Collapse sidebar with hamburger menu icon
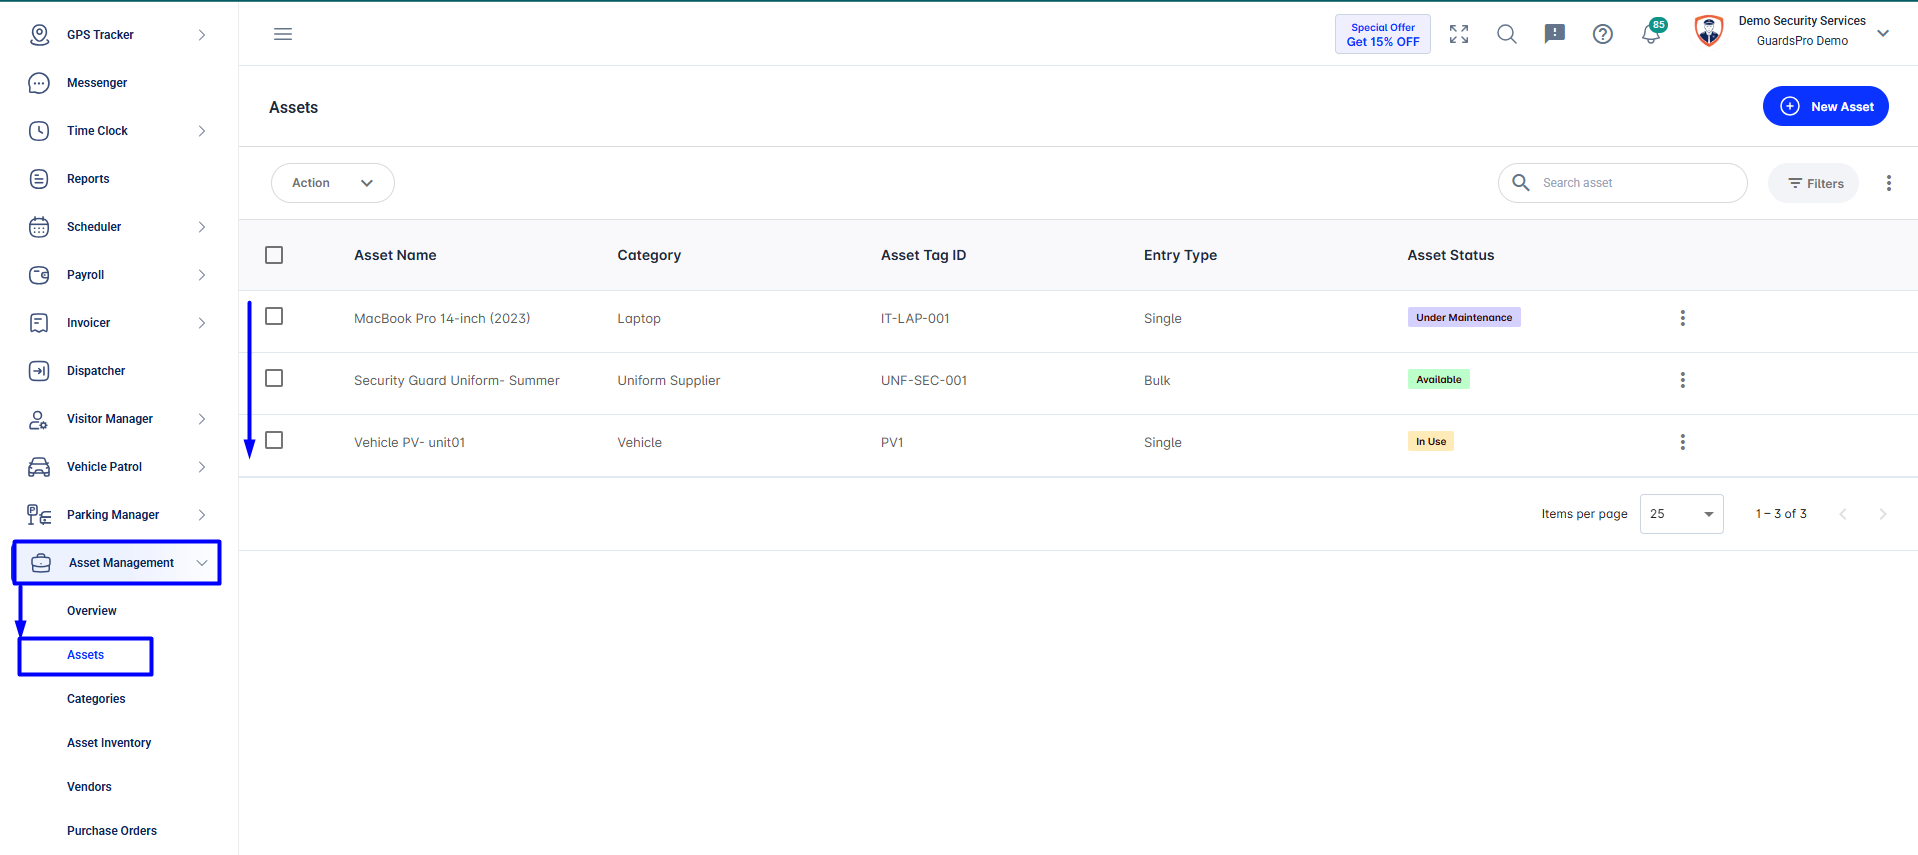The width and height of the screenshot is (1918, 855). point(283,34)
